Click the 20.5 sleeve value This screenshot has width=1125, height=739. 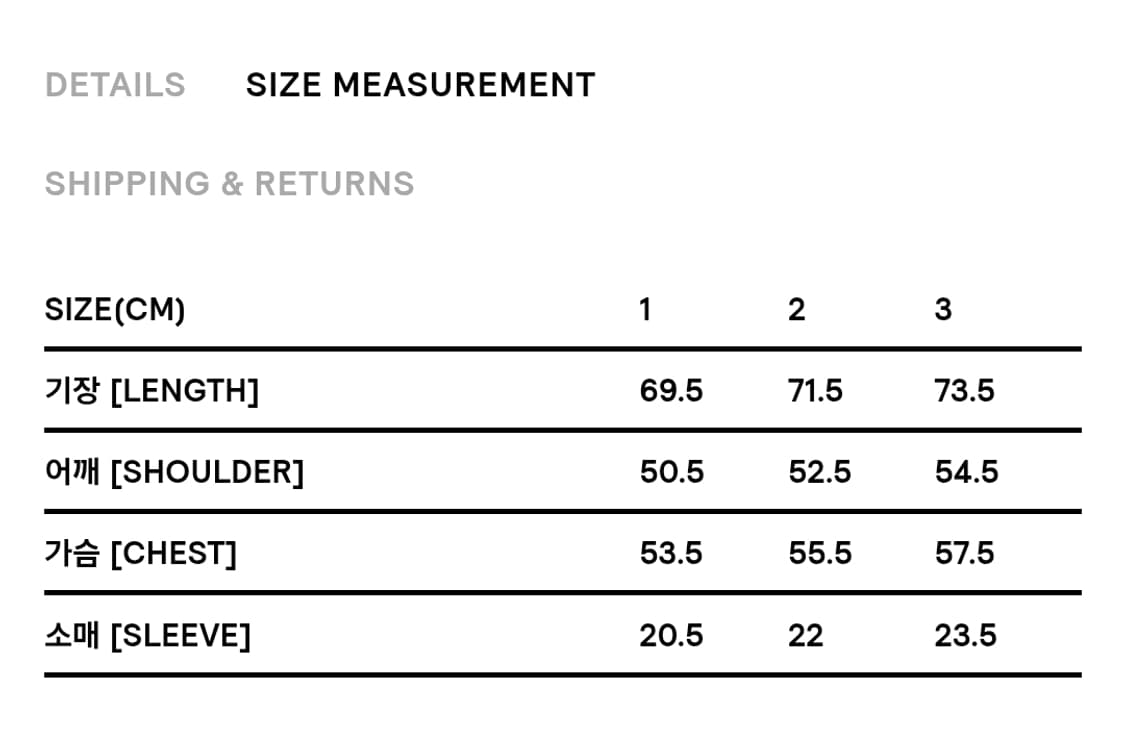[x=671, y=635]
